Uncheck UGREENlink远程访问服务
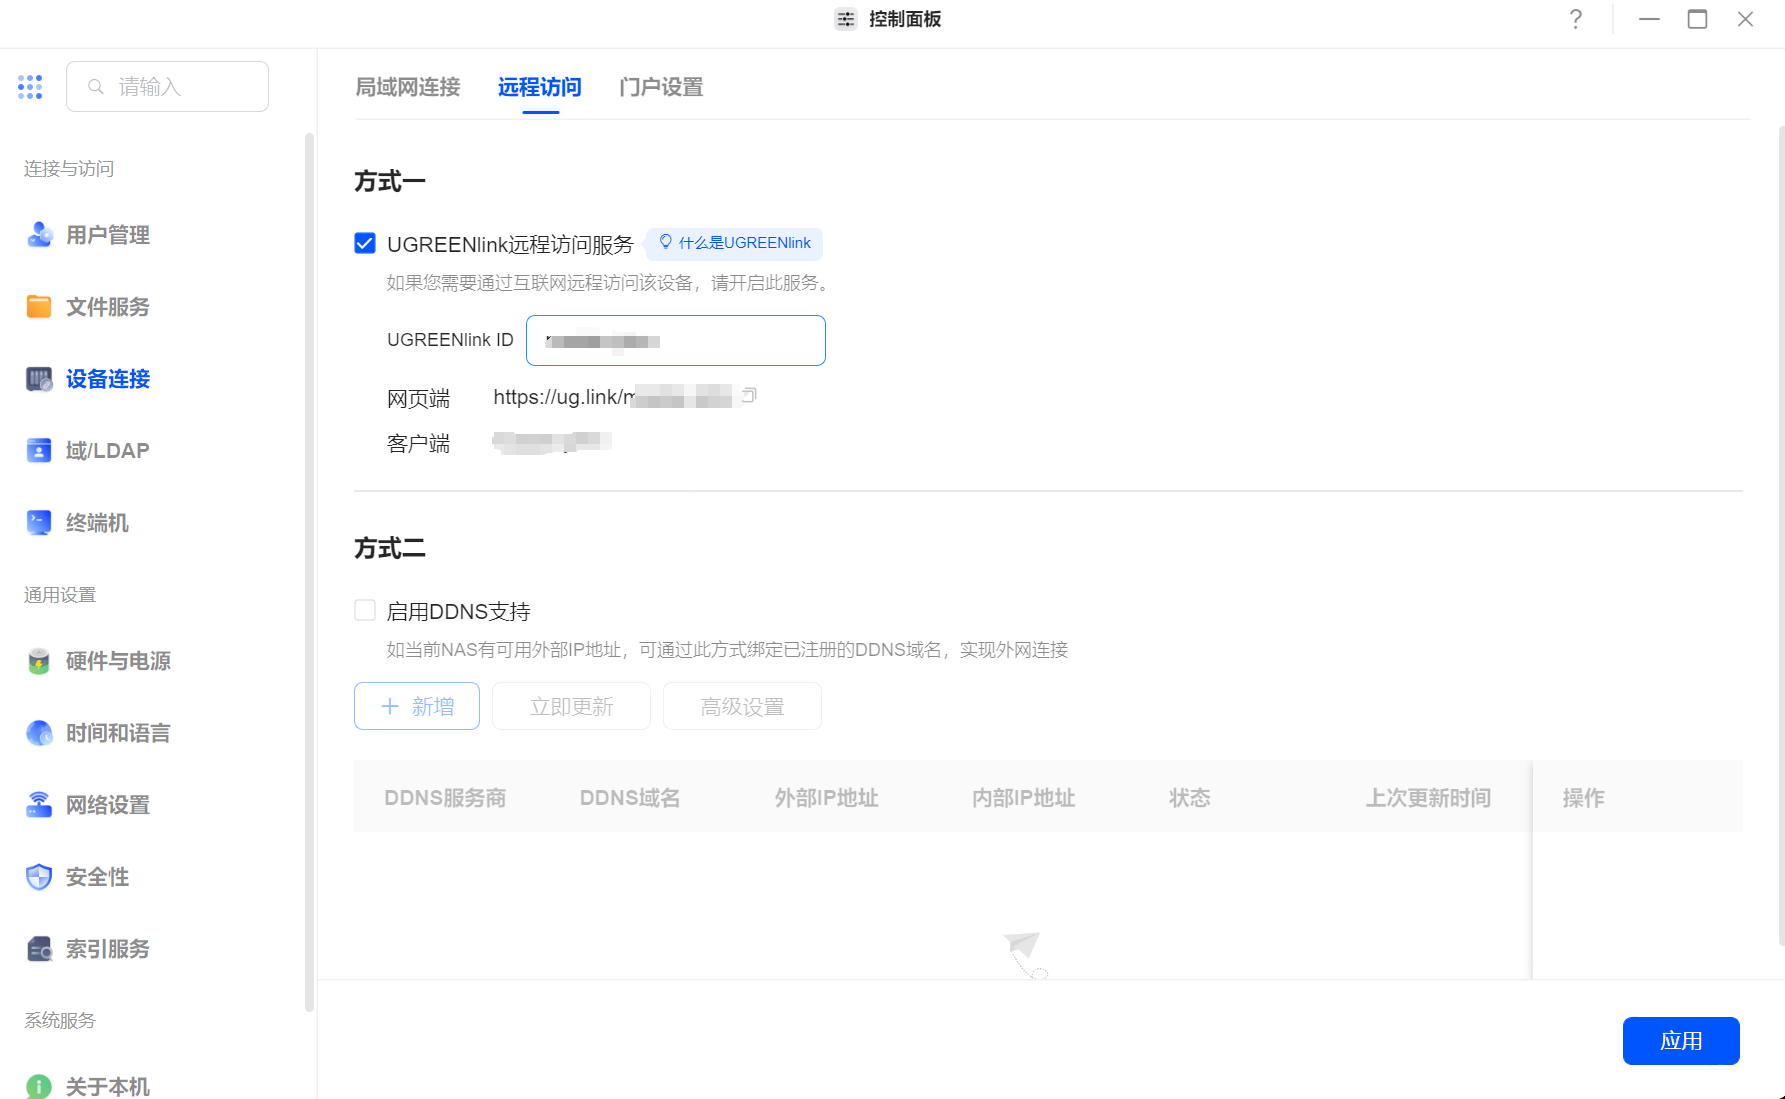Screen dimensions: 1785x1099 364,242
